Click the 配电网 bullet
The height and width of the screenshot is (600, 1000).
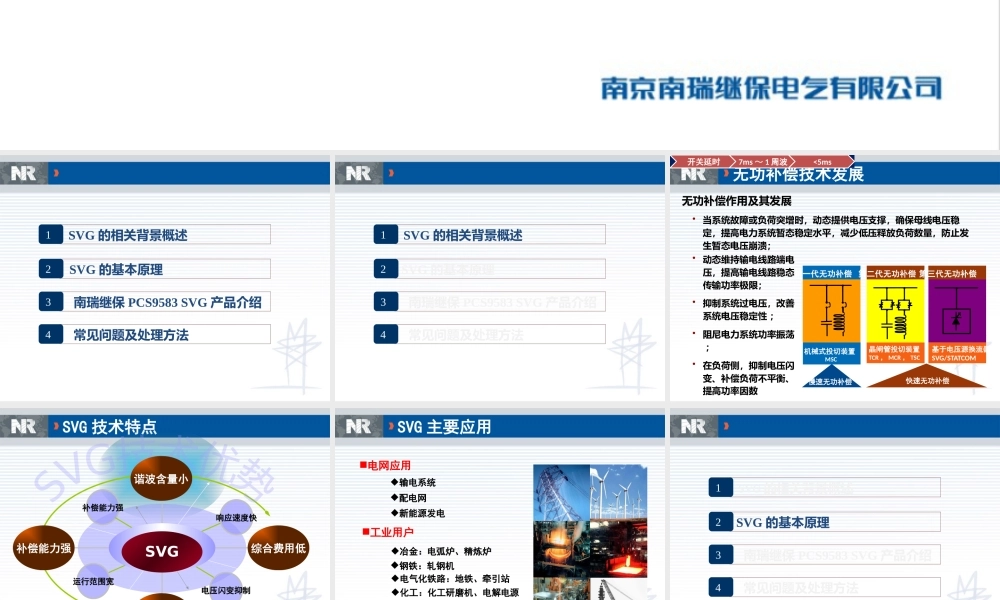pyautogui.click(x=409, y=498)
